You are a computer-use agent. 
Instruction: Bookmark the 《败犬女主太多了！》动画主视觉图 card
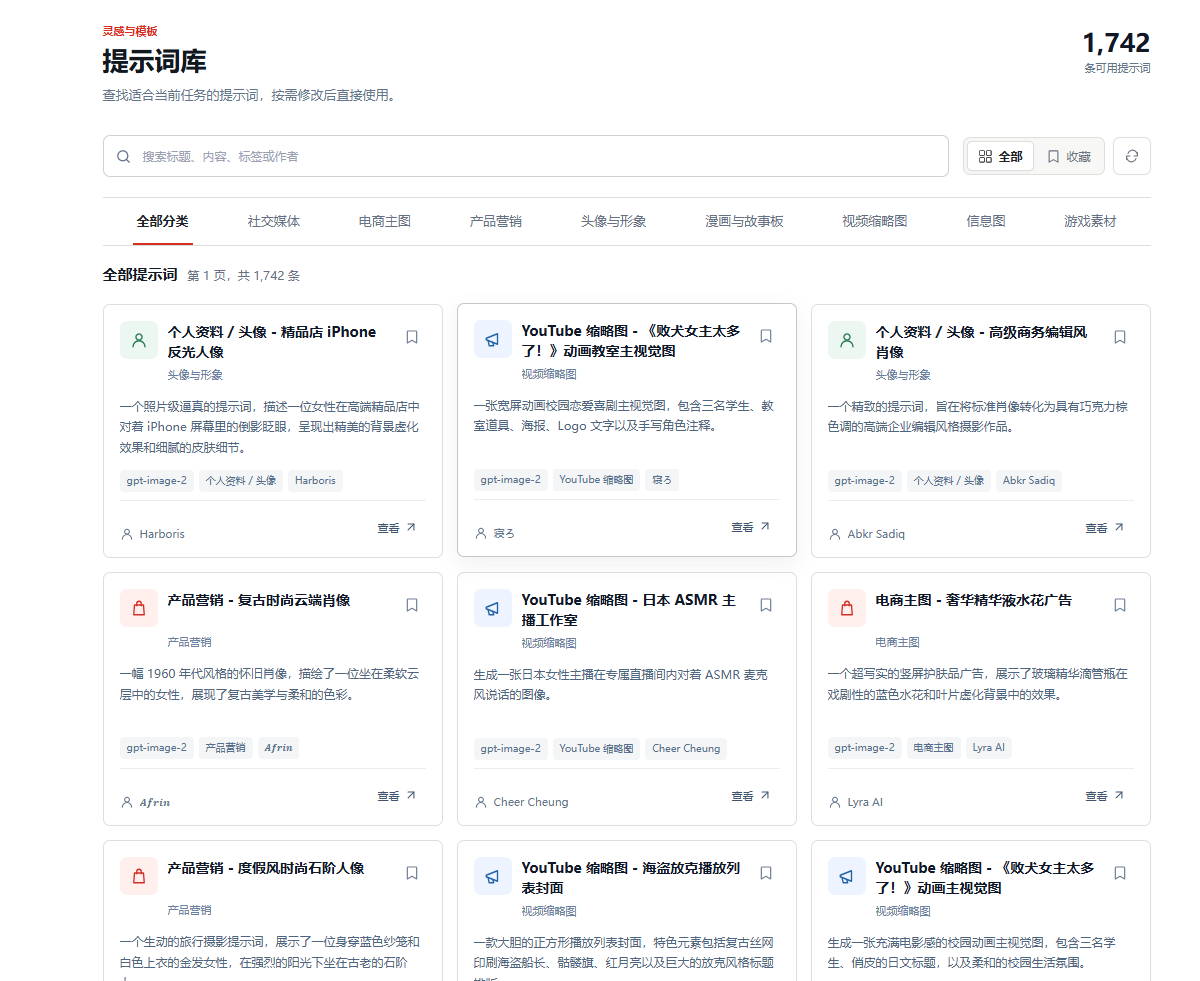[x=1120, y=873]
